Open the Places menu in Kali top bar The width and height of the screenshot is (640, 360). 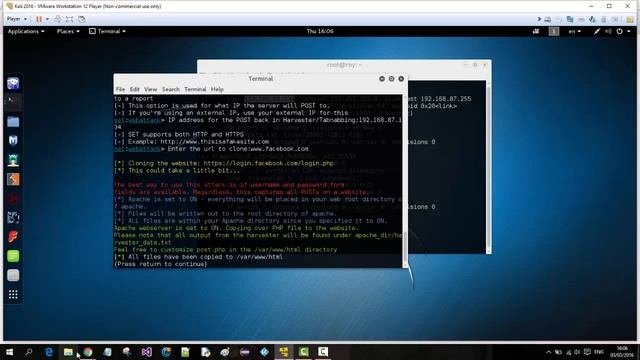[x=68, y=31]
